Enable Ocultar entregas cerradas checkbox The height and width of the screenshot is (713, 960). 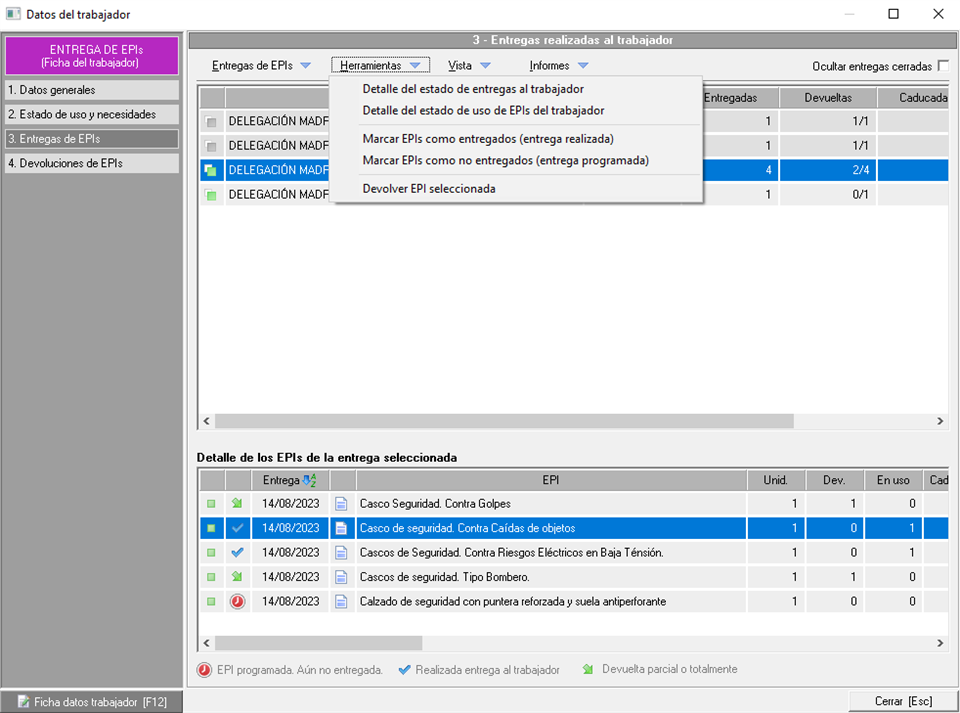click(942, 66)
